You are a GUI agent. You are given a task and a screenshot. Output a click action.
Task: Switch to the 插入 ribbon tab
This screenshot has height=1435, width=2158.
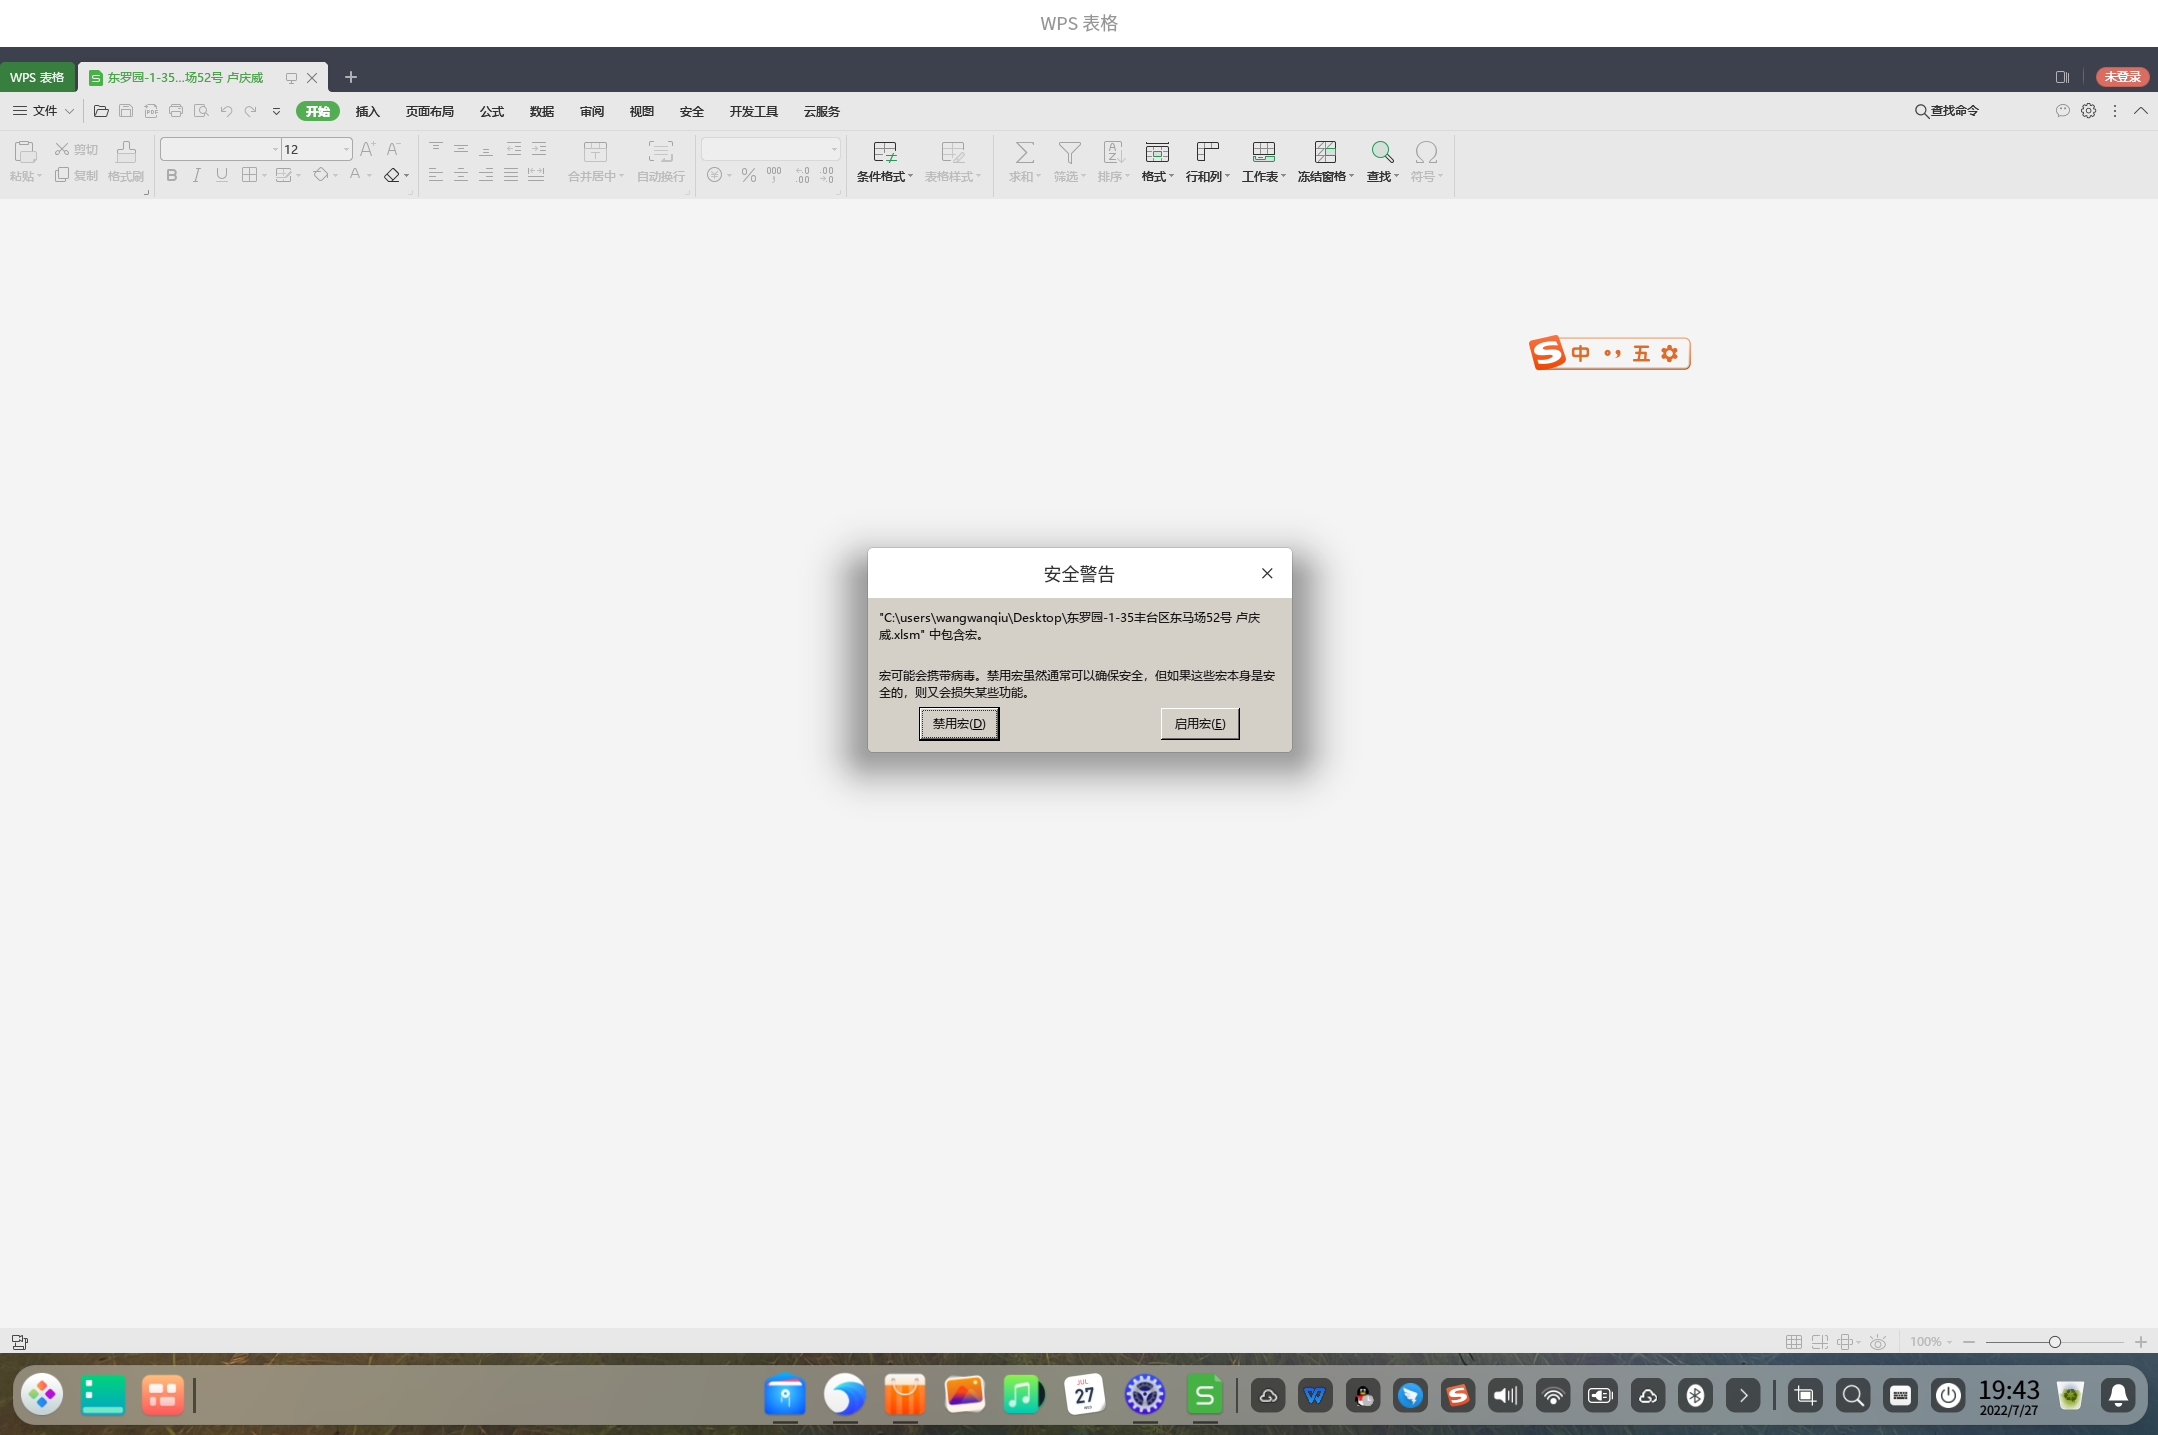367,111
